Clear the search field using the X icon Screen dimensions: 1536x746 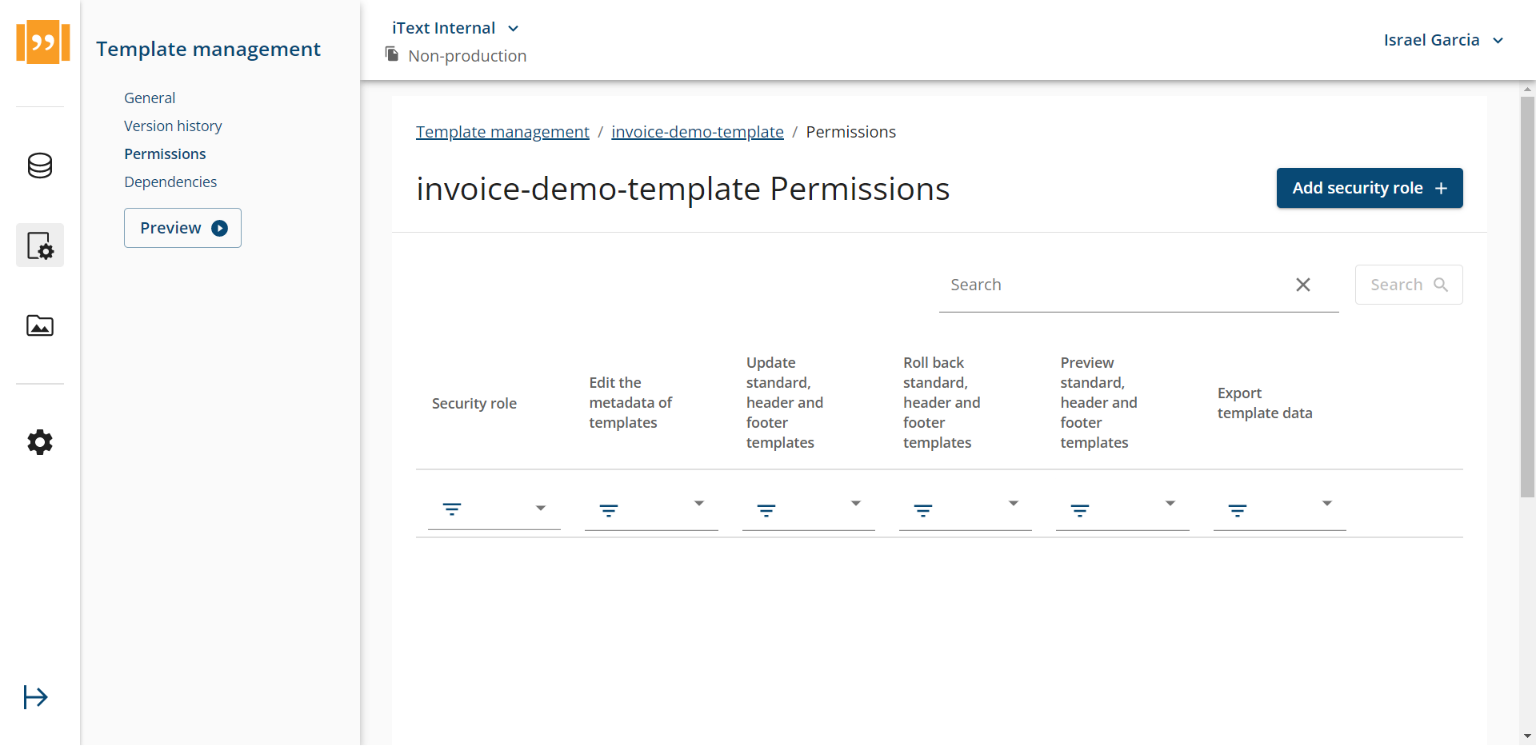[1303, 284]
